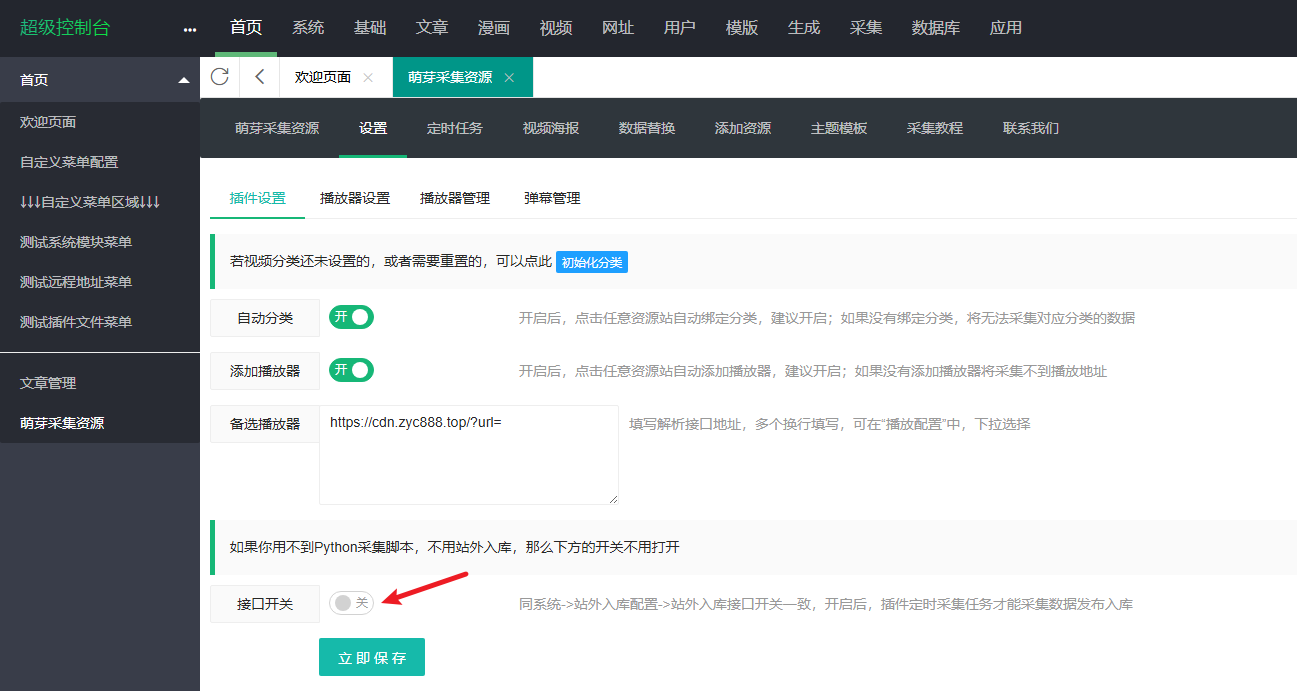Viewport: 1297px width, 691px height.
Task: Click the refresh icon beside the page tabs
Action: point(220,77)
